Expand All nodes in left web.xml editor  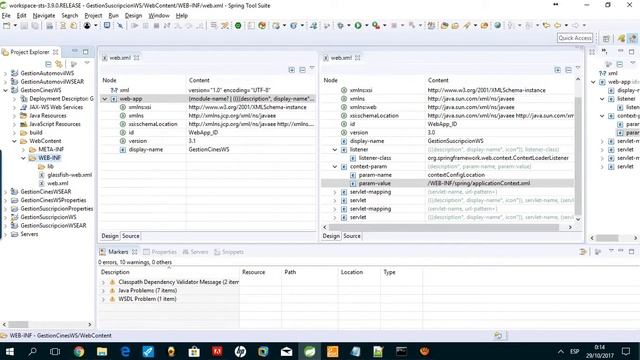click(x=291, y=70)
